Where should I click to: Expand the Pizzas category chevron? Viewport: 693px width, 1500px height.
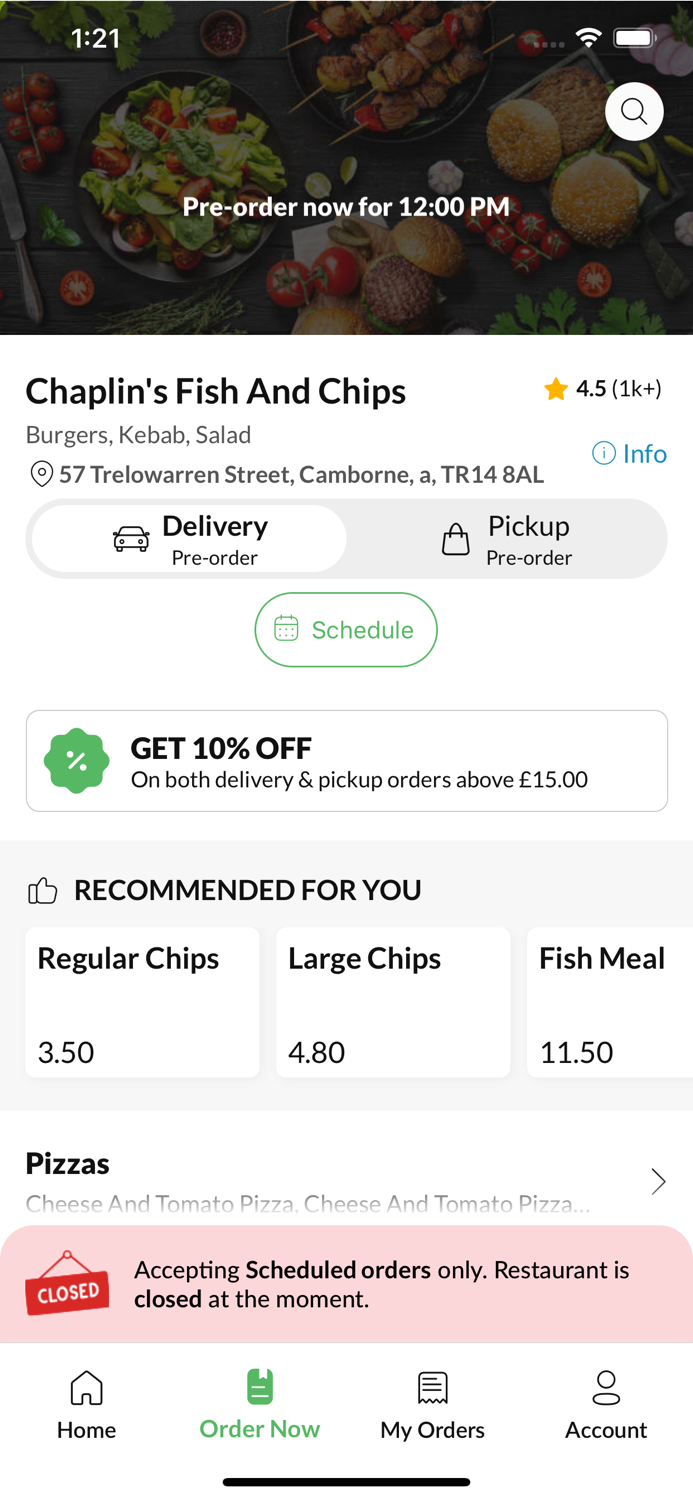658,1181
